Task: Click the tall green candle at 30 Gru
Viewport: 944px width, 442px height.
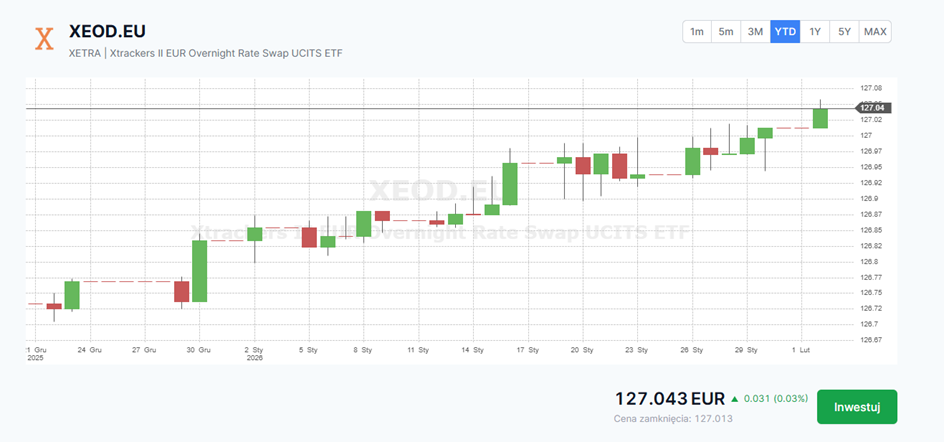Action: pos(200,271)
